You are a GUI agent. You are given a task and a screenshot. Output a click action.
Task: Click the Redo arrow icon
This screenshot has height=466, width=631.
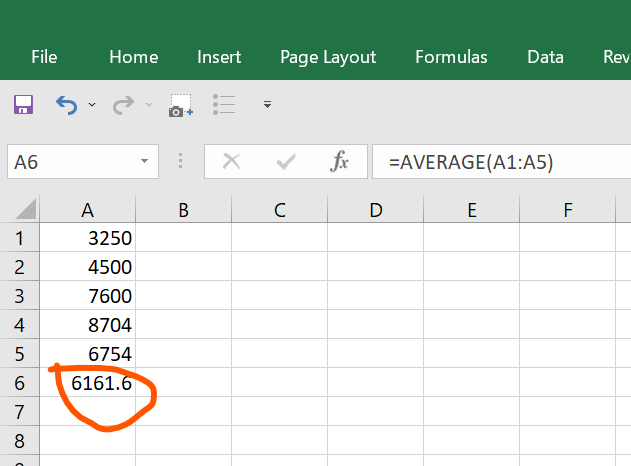click(123, 105)
